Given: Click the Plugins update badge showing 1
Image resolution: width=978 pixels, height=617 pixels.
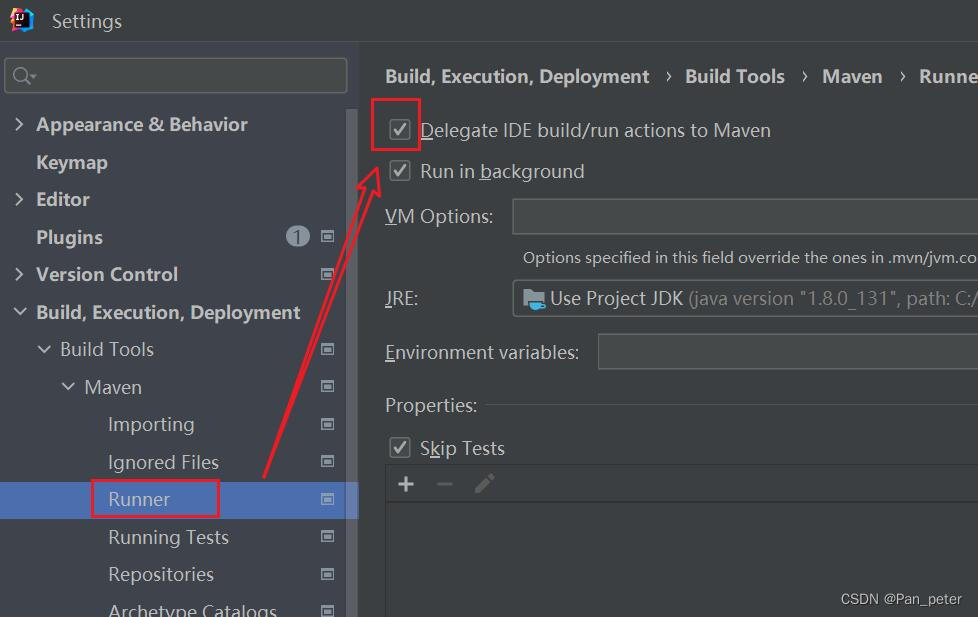Looking at the screenshot, I should [298, 236].
